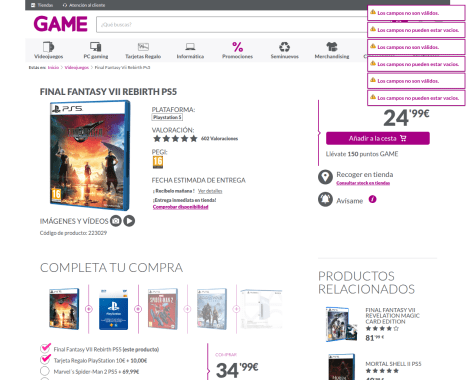Open the Videojuegos category
The height and width of the screenshot is (380, 475).
(48, 50)
